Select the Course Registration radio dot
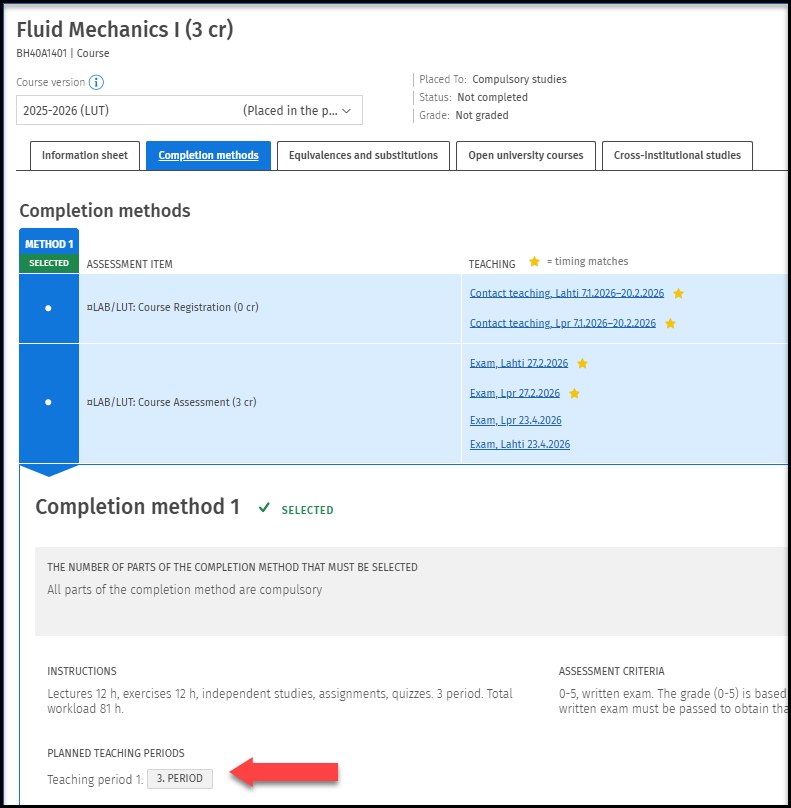This screenshot has height=808, width=791. click(48, 309)
